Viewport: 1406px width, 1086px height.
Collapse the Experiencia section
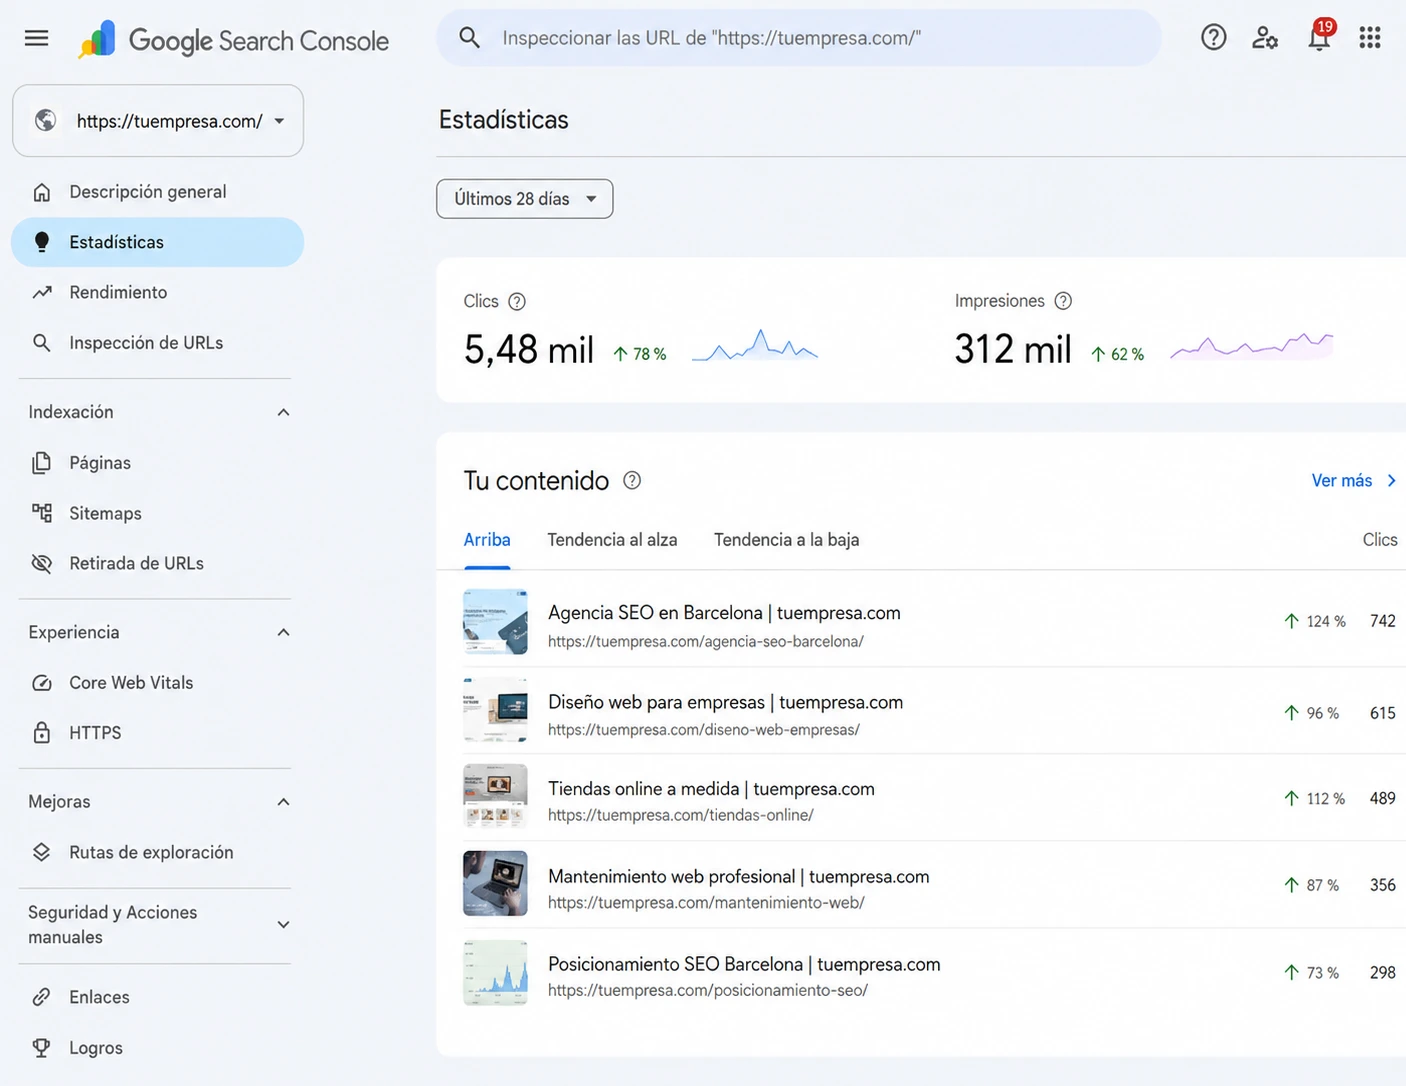284,632
